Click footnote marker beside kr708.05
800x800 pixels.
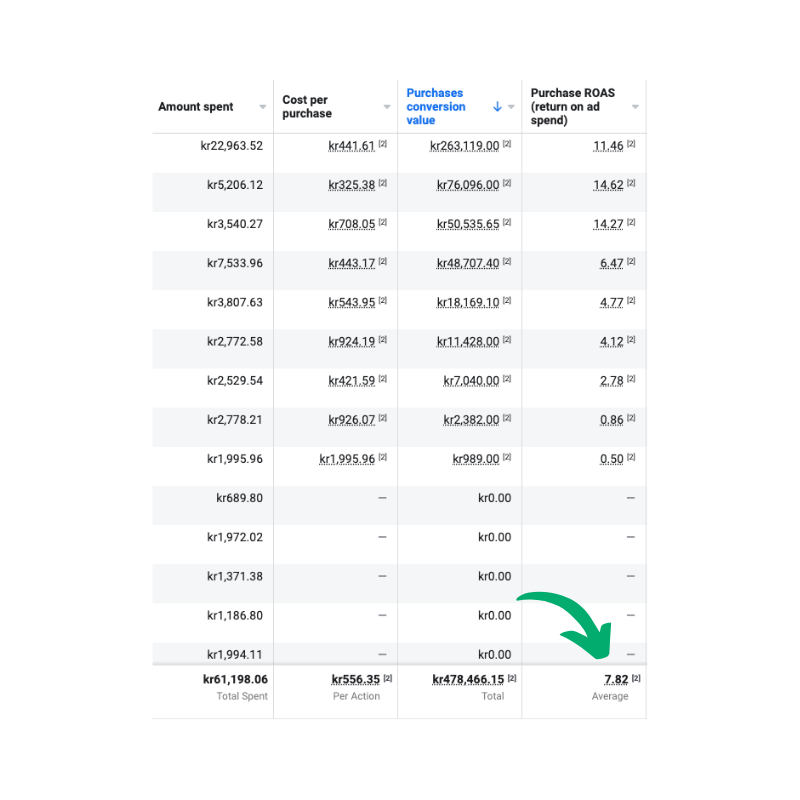[383, 222]
